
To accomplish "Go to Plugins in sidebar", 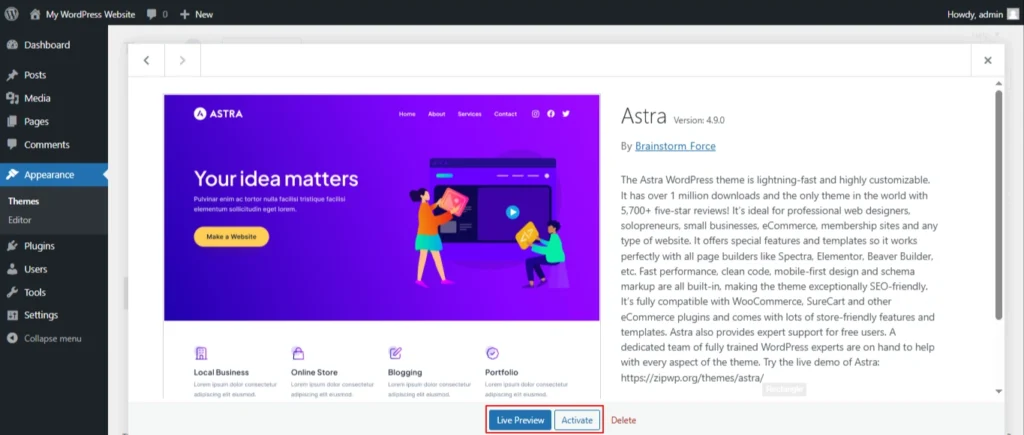I will point(39,246).
